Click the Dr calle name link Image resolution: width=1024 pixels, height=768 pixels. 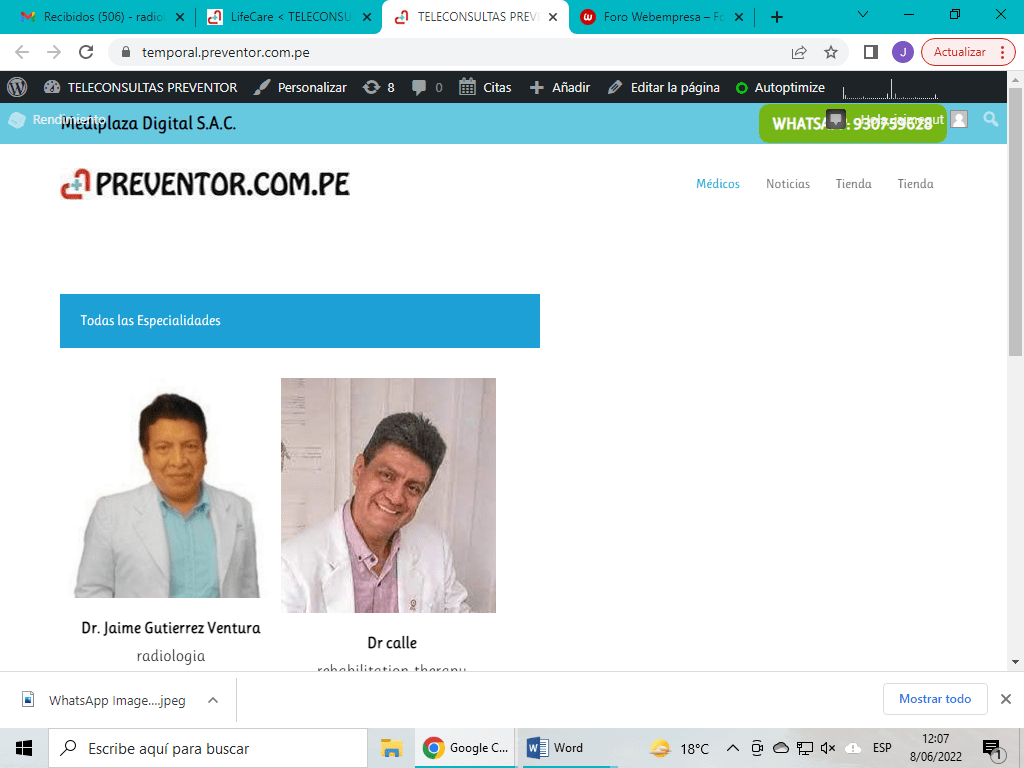392,643
